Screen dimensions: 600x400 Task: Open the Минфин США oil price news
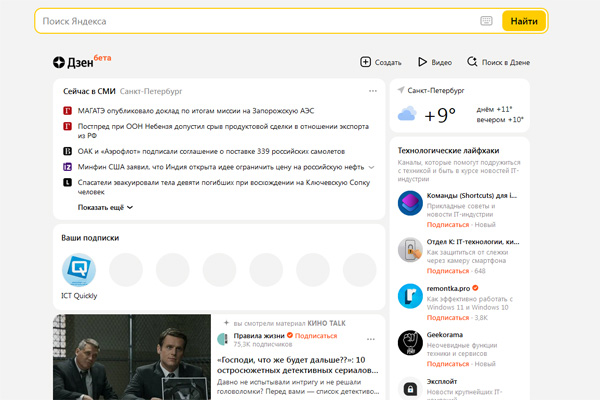point(221,167)
